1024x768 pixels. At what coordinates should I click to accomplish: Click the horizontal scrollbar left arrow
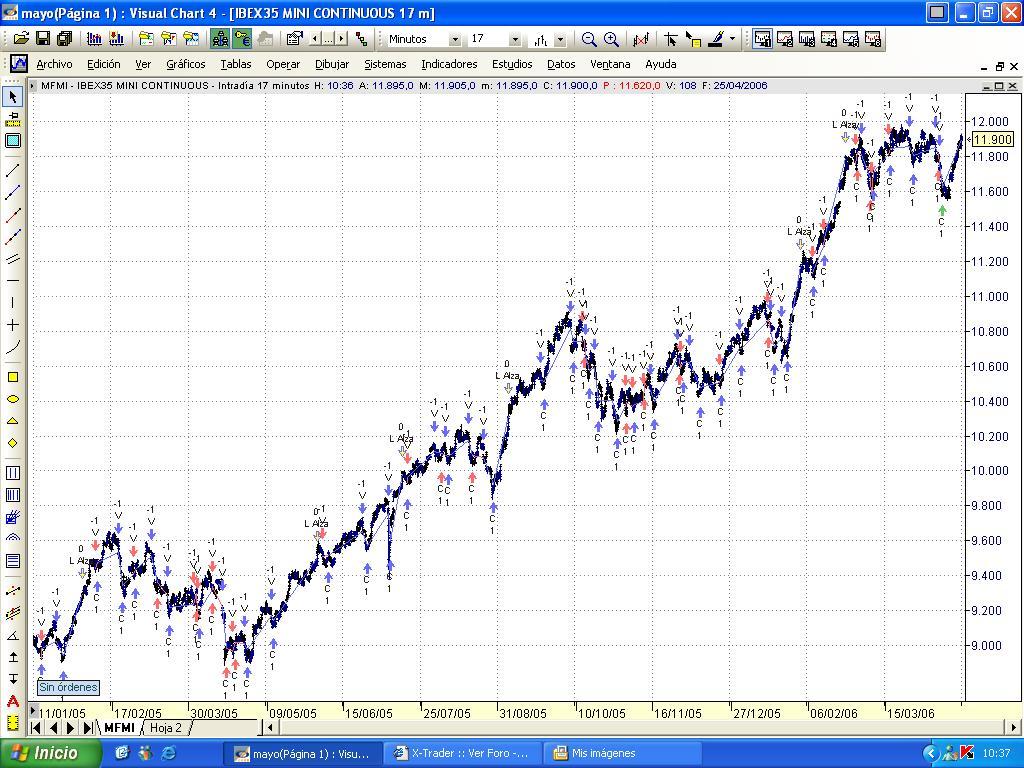tap(270, 727)
